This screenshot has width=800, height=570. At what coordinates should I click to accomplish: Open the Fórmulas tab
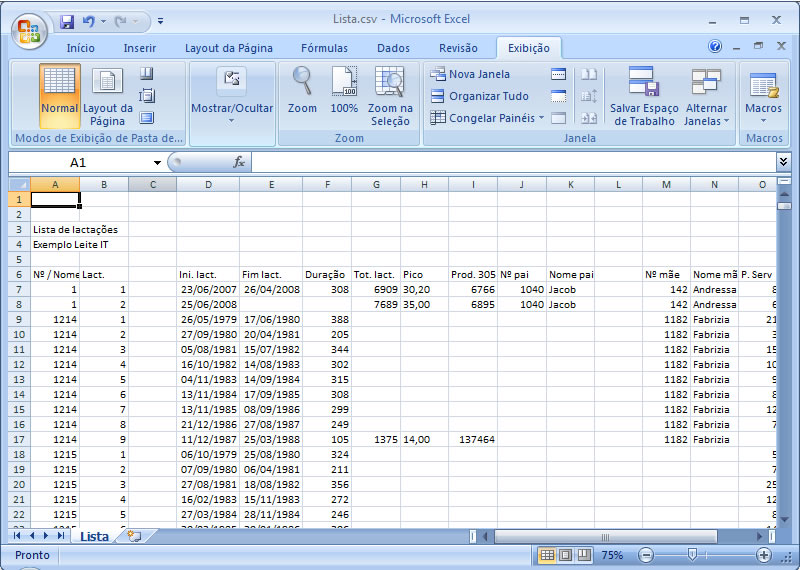tap(324, 48)
